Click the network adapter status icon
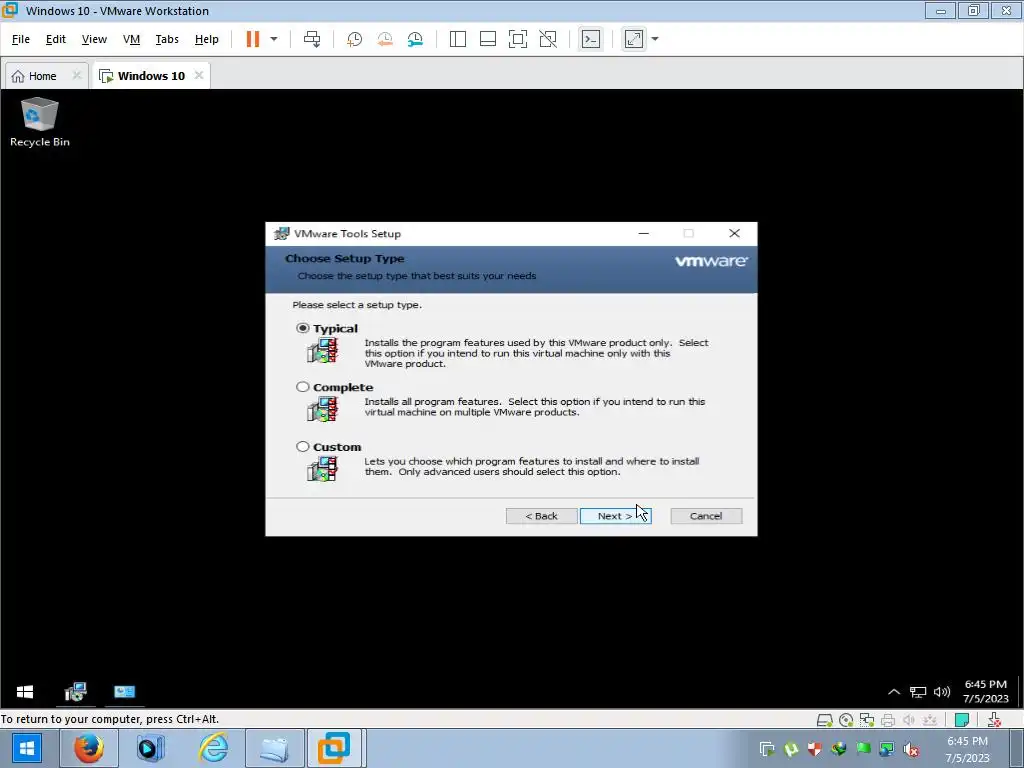This screenshot has width=1024, height=768. 867,720
